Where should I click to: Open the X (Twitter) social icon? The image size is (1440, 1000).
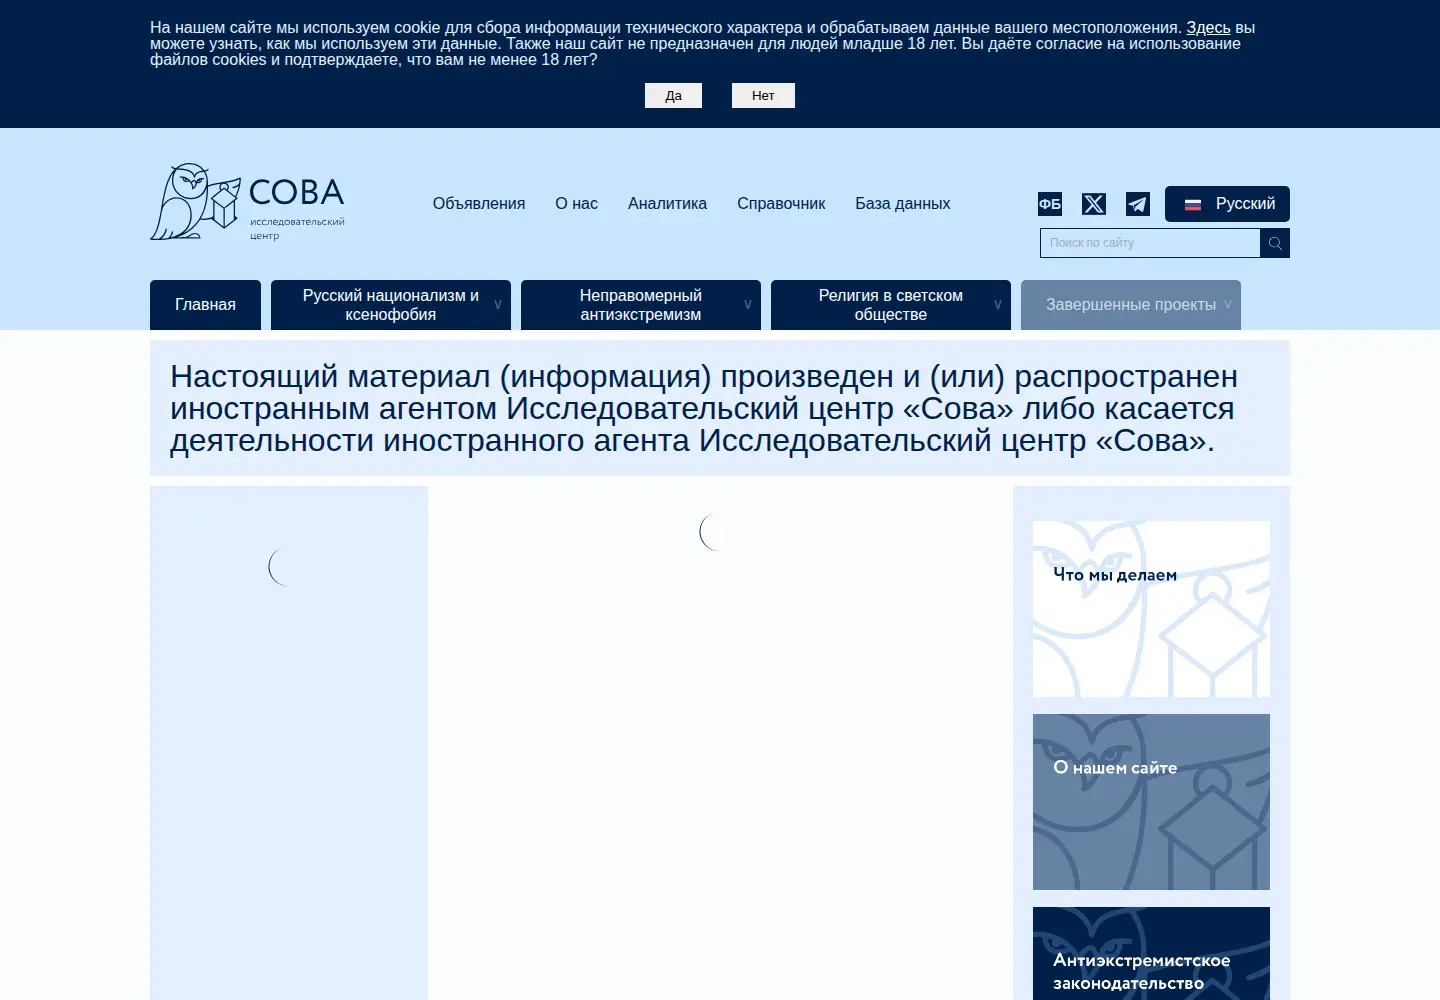click(x=1094, y=204)
